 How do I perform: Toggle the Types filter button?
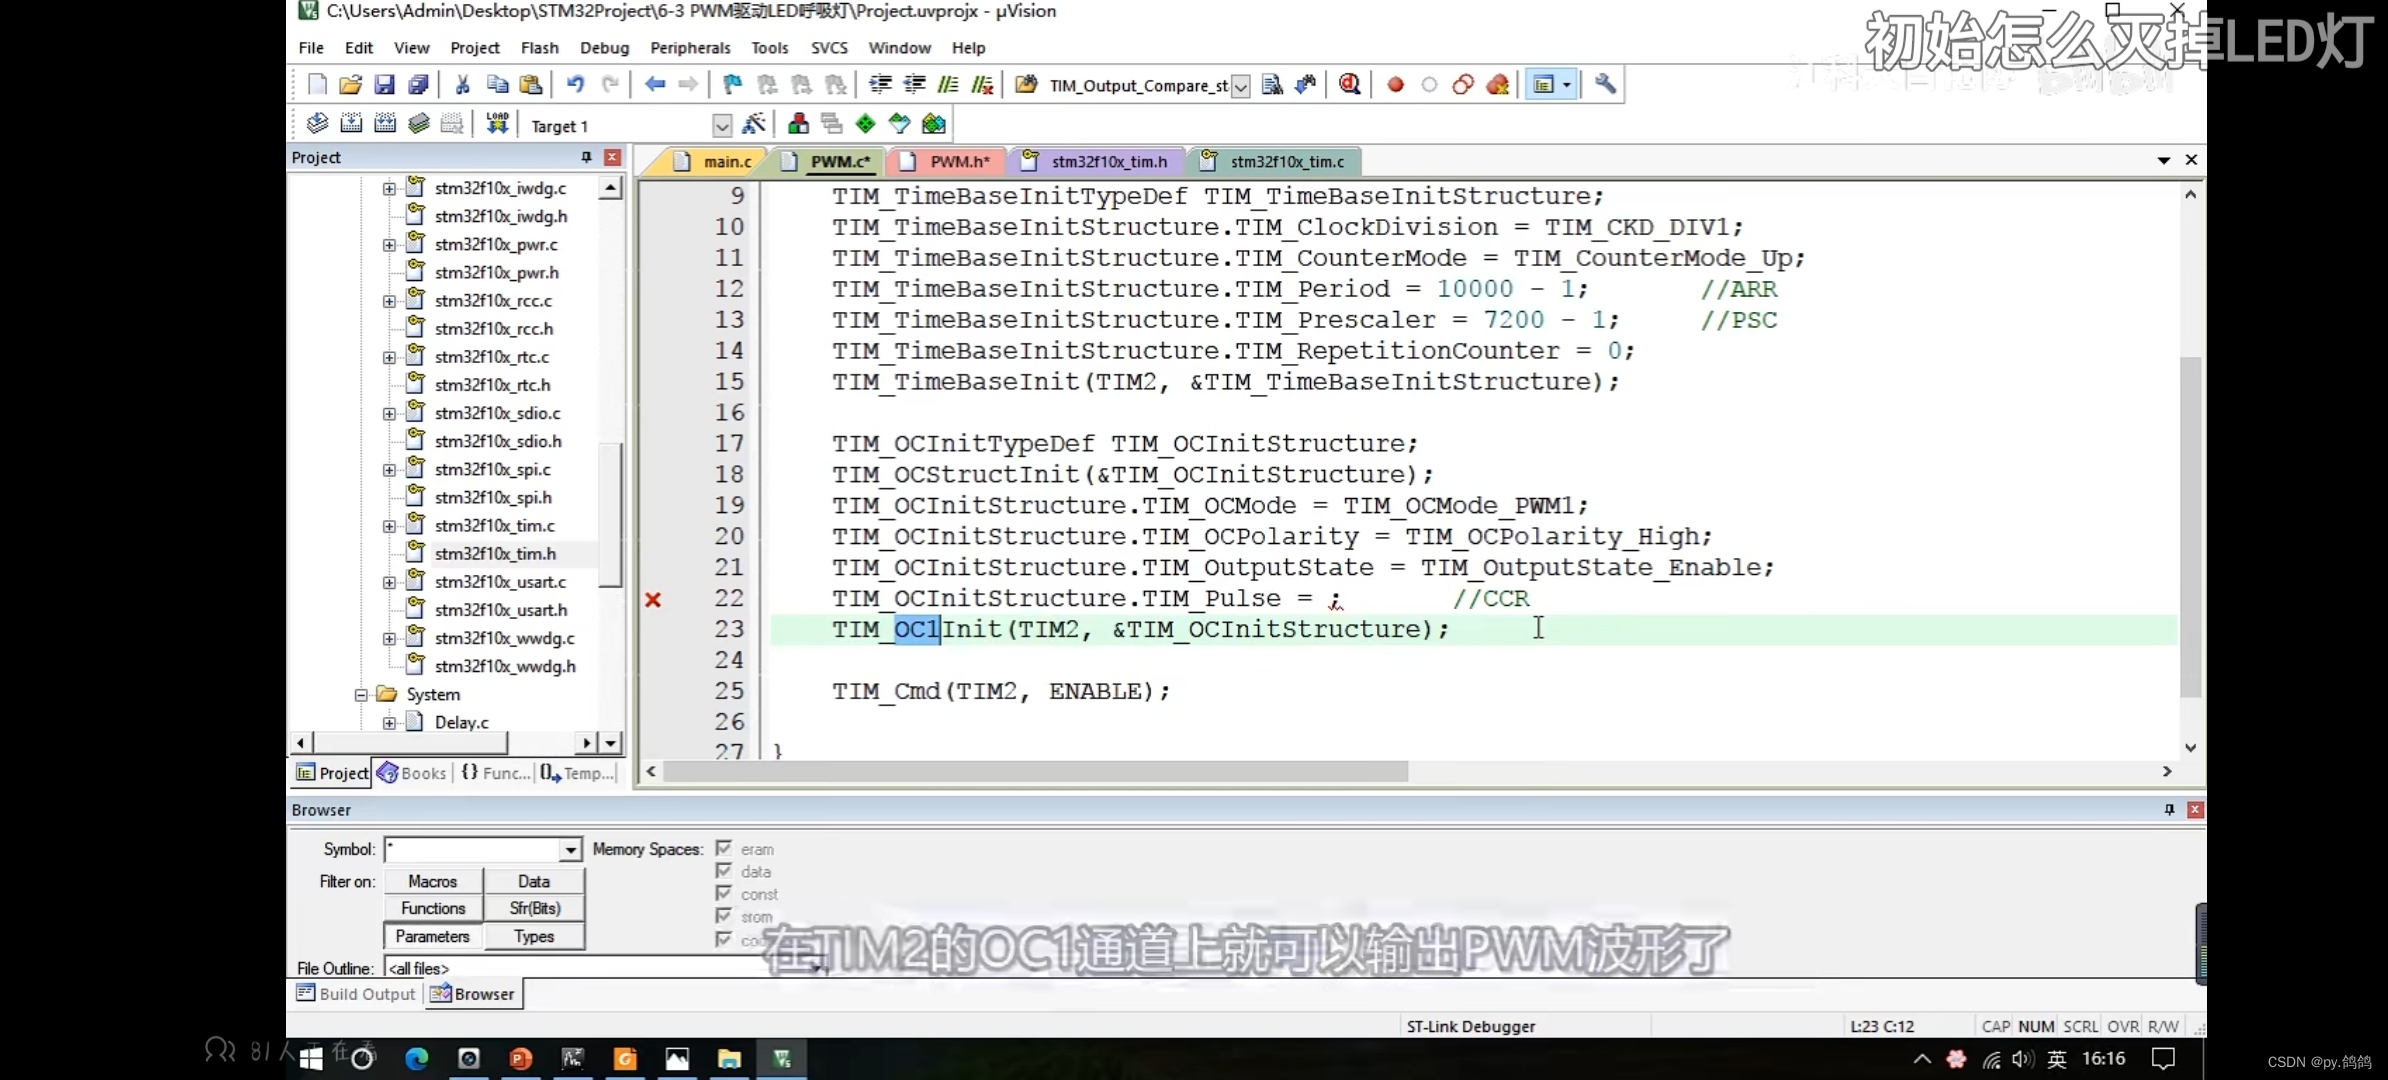534,936
